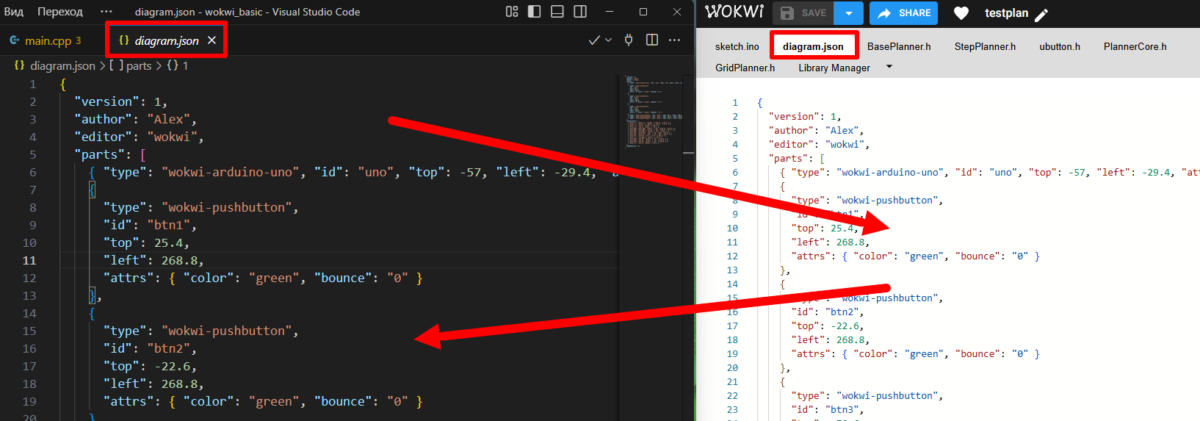This screenshot has height=421, width=1200.
Task: Click the pencil icon to rename testplan
Action: (1042, 14)
